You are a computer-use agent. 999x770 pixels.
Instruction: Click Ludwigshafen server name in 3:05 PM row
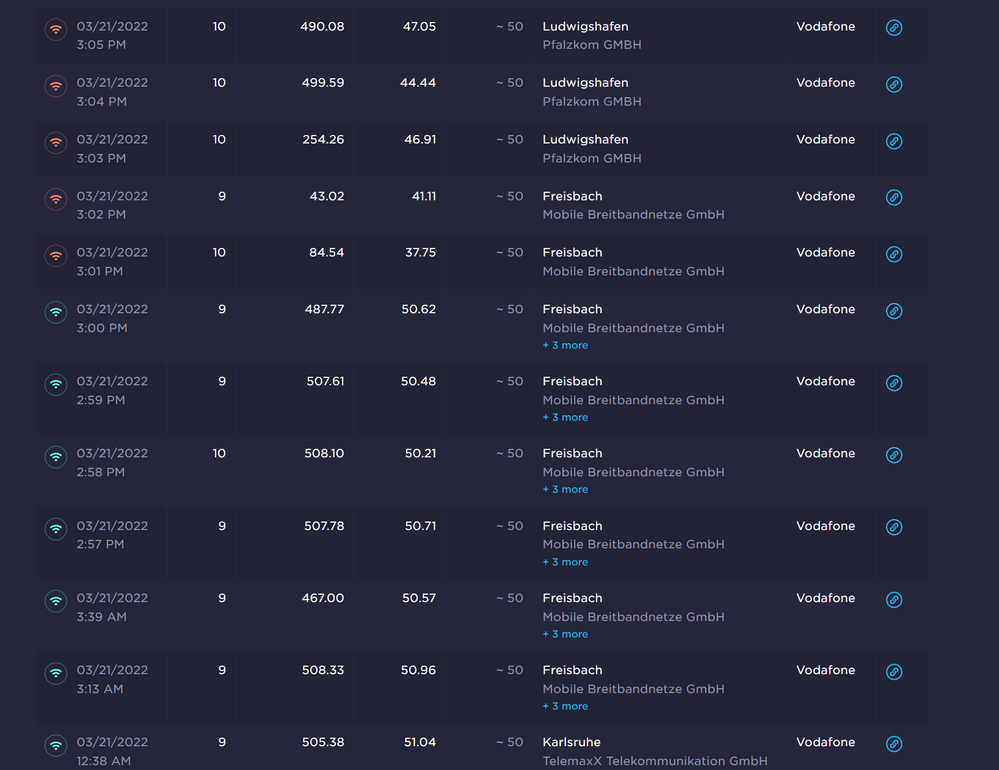585,27
